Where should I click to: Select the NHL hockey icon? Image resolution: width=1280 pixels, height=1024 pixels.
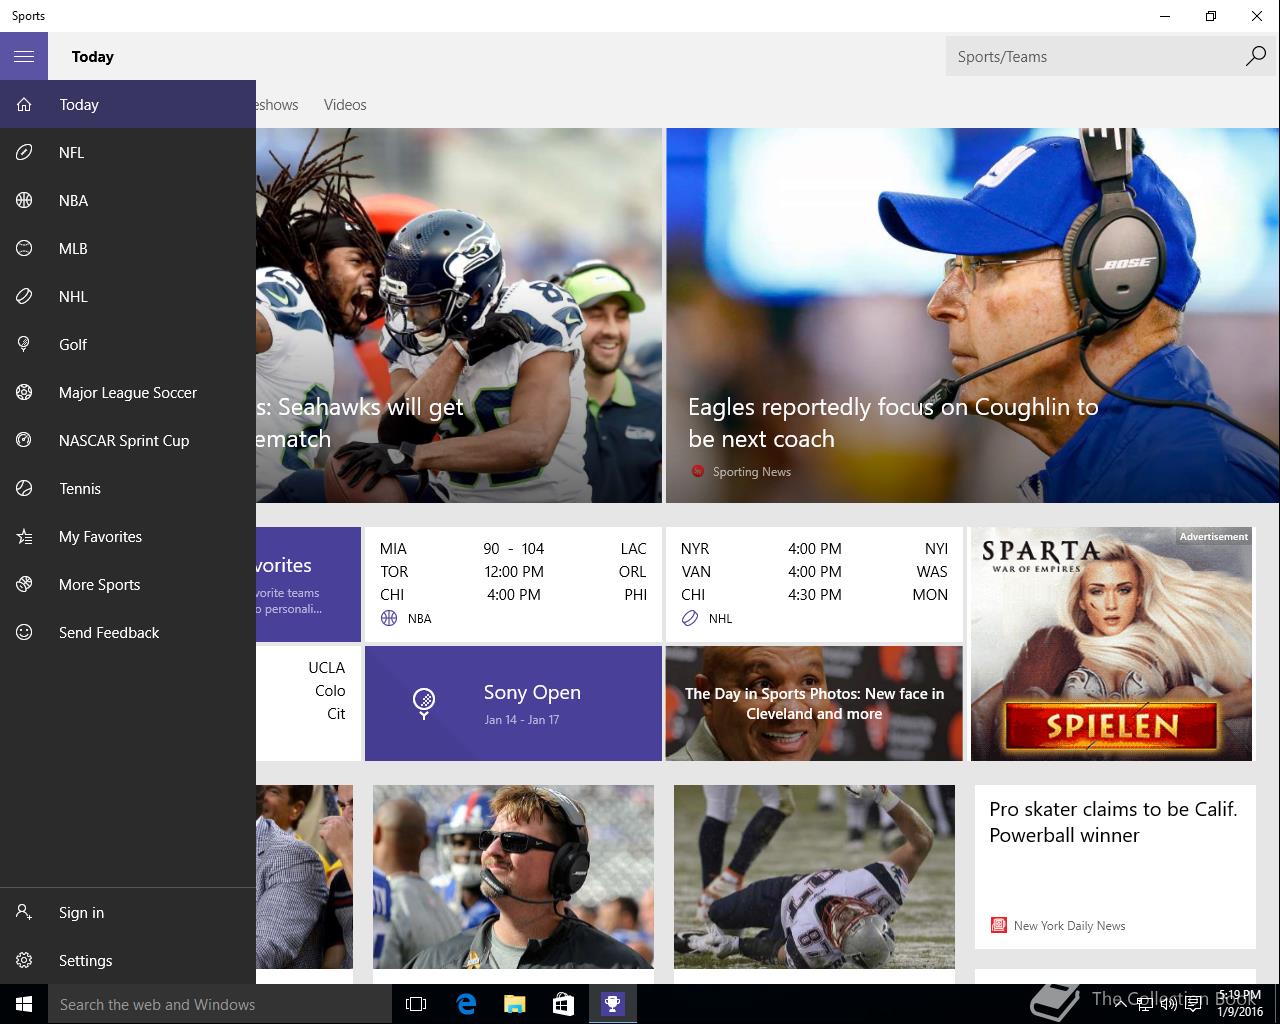coord(24,296)
